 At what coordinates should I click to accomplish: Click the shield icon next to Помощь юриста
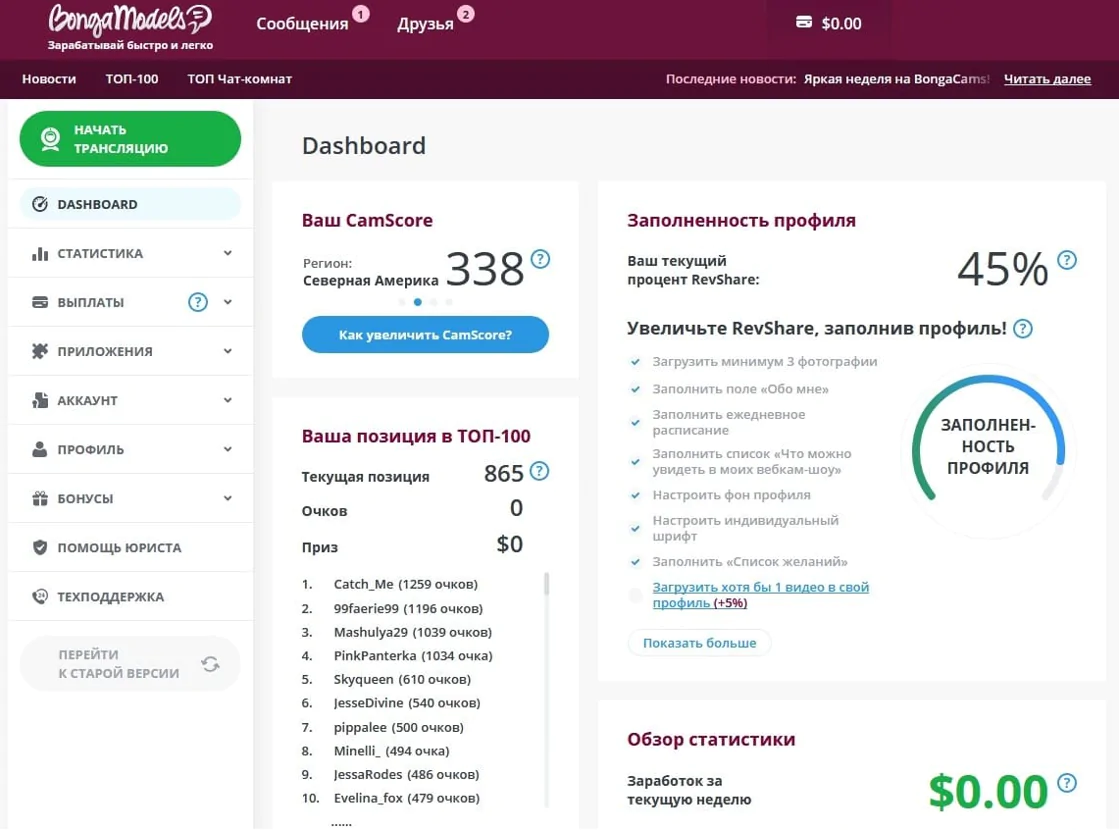(40, 547)
